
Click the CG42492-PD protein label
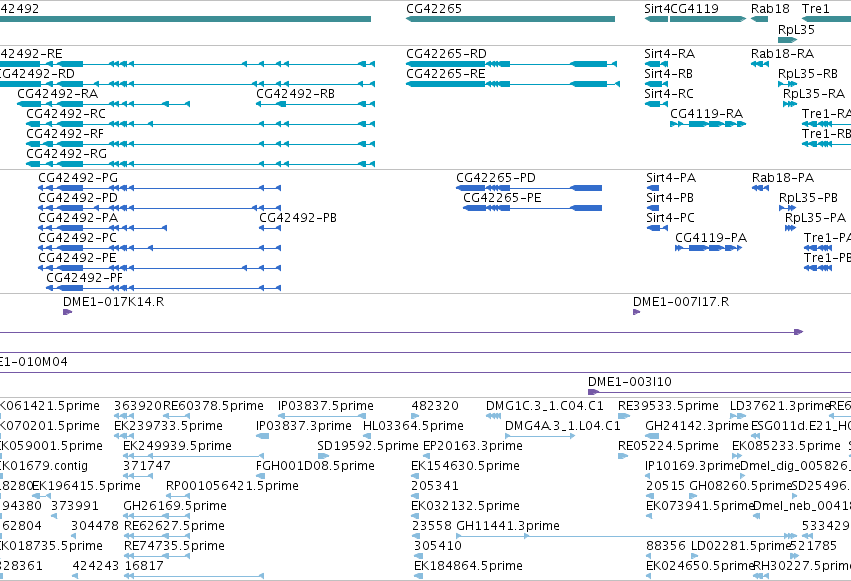point(78,198)
